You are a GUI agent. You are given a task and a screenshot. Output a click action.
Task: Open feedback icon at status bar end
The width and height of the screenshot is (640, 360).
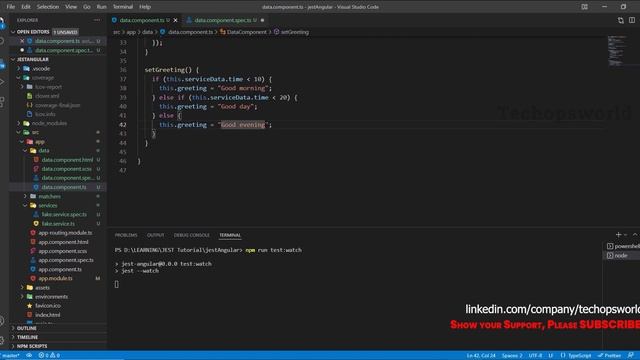[x=631, y=356]
